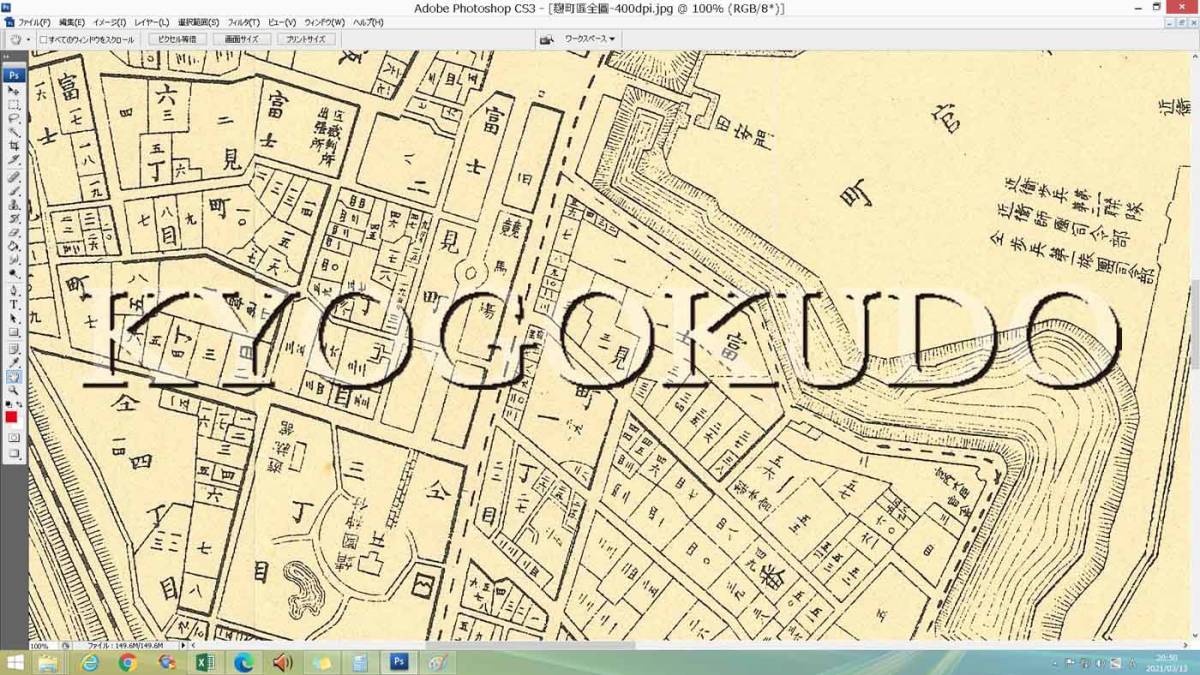Viewport: 1200px width, 675px height.
Task: Open the ワークスペース dropdown
Action: 589,39
